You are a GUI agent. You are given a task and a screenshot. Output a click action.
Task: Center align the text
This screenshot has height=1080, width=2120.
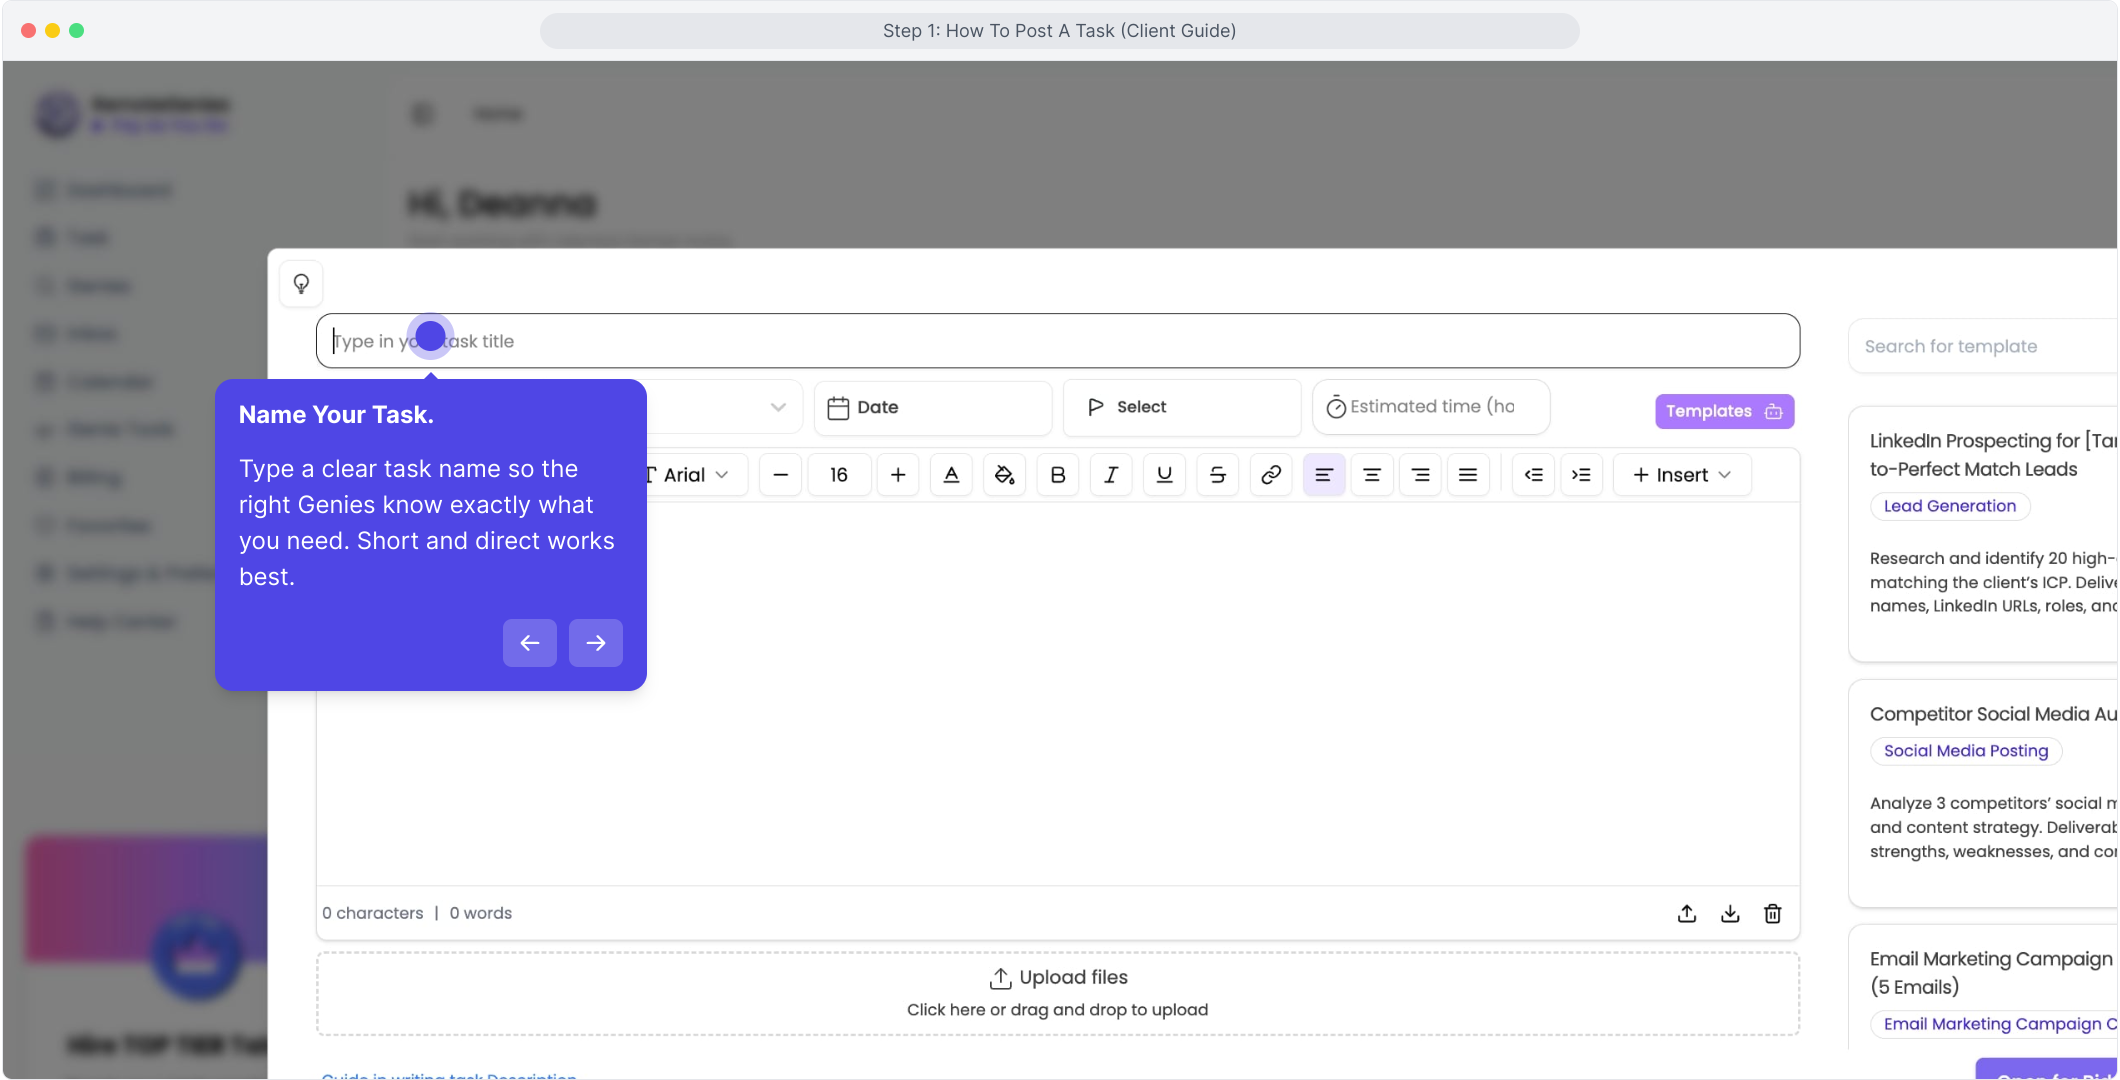coord(1371,475)
